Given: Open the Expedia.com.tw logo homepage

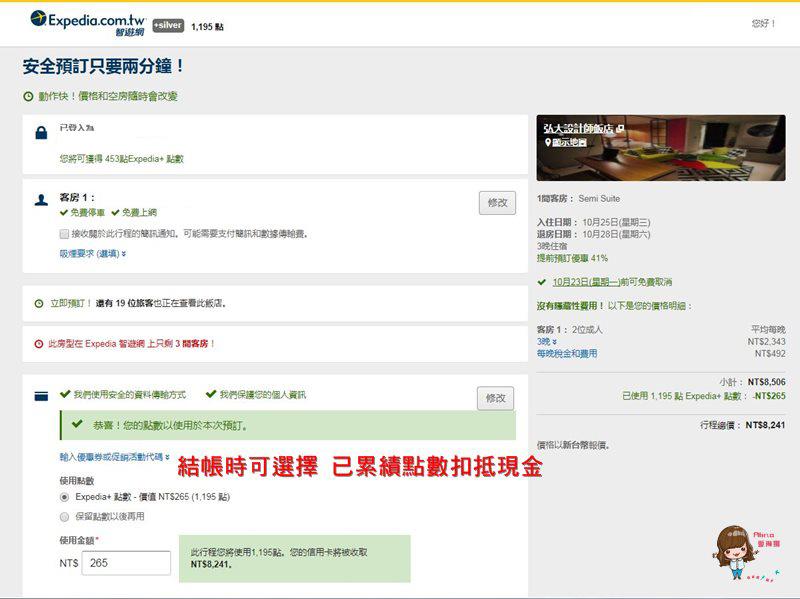Looking at the screenshot, I should [87, 23].
